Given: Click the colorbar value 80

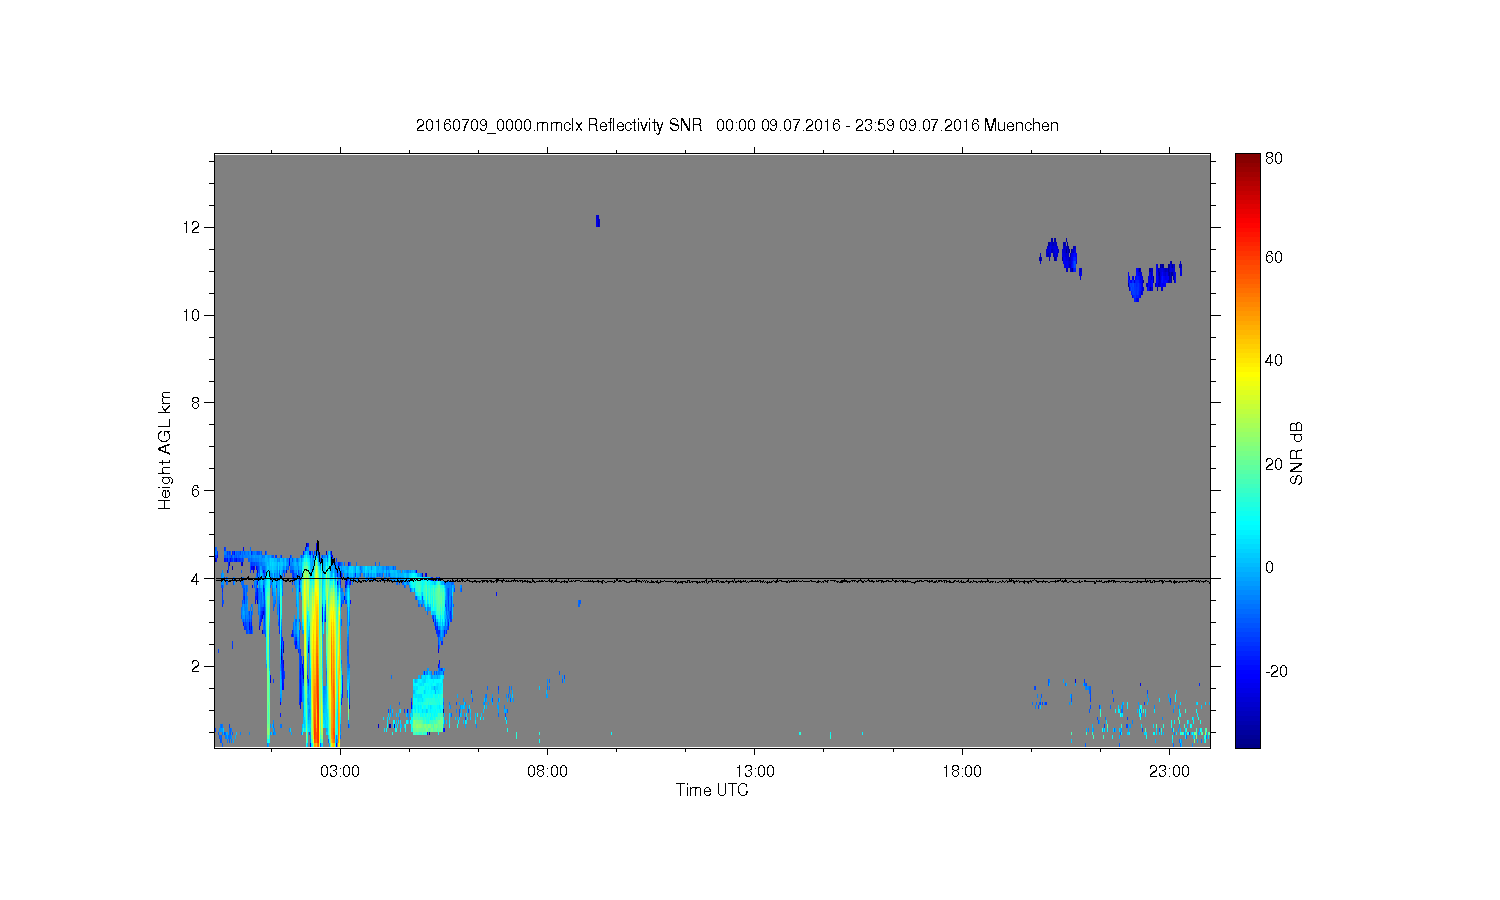Looking at the screenshot, I should [1274, 158].
